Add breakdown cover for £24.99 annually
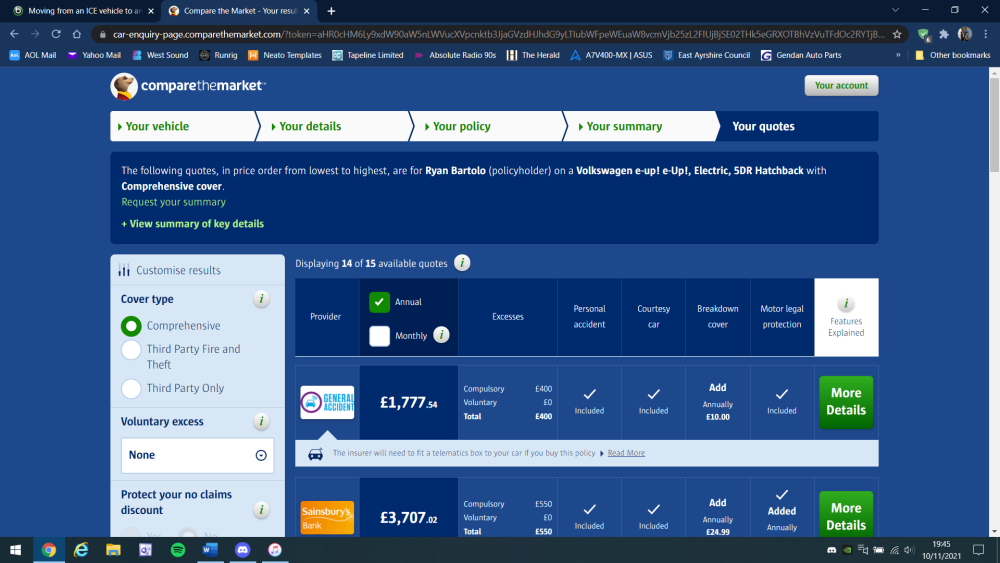This screenshot has width=1000, height=563. pyautogui.click(x=717, y=516)
